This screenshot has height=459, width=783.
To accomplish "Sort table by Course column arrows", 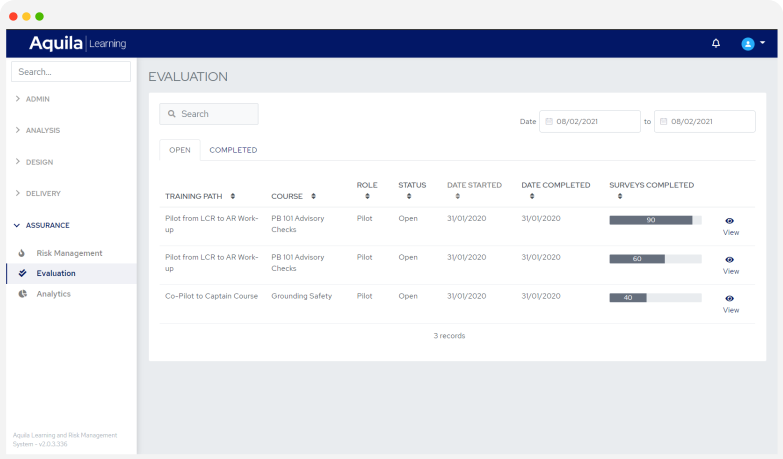I will 312,197.
